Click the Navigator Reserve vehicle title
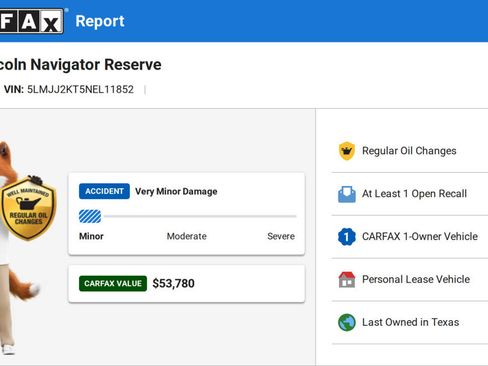Viewport: 488px width, 366px height. coord(80,65)
